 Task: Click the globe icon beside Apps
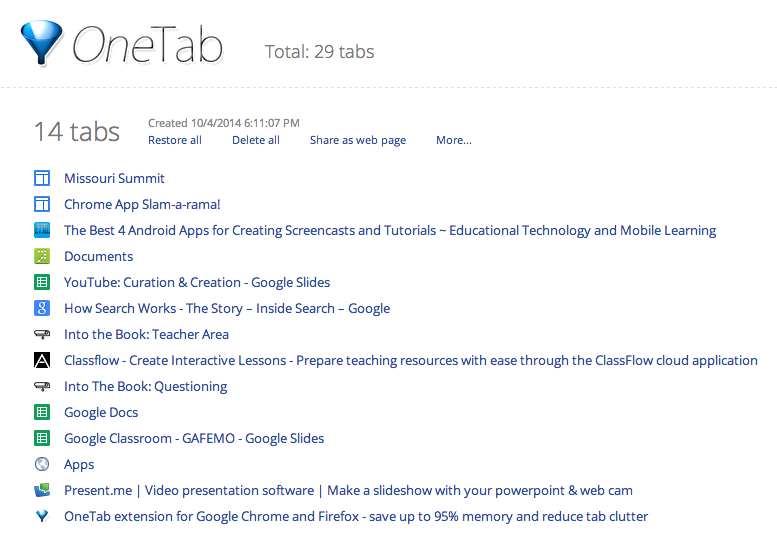[42, 464]
